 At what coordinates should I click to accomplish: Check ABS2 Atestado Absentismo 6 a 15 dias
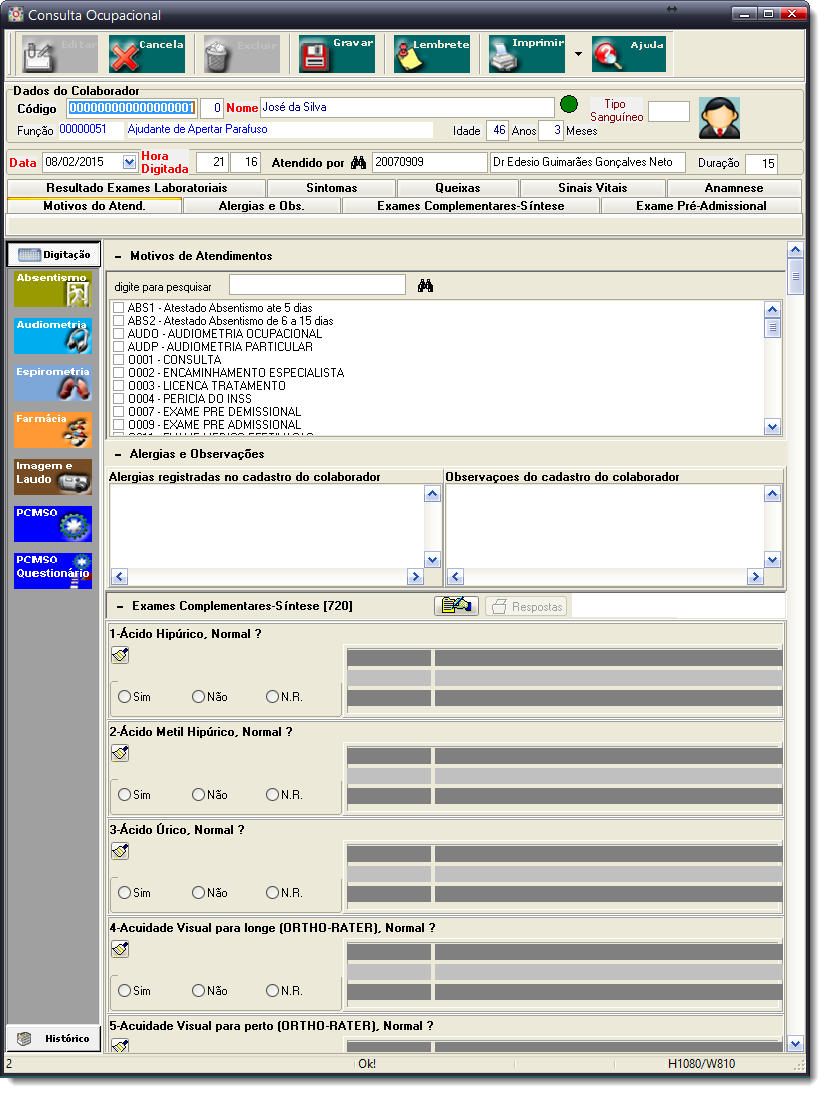coord(118,321)
